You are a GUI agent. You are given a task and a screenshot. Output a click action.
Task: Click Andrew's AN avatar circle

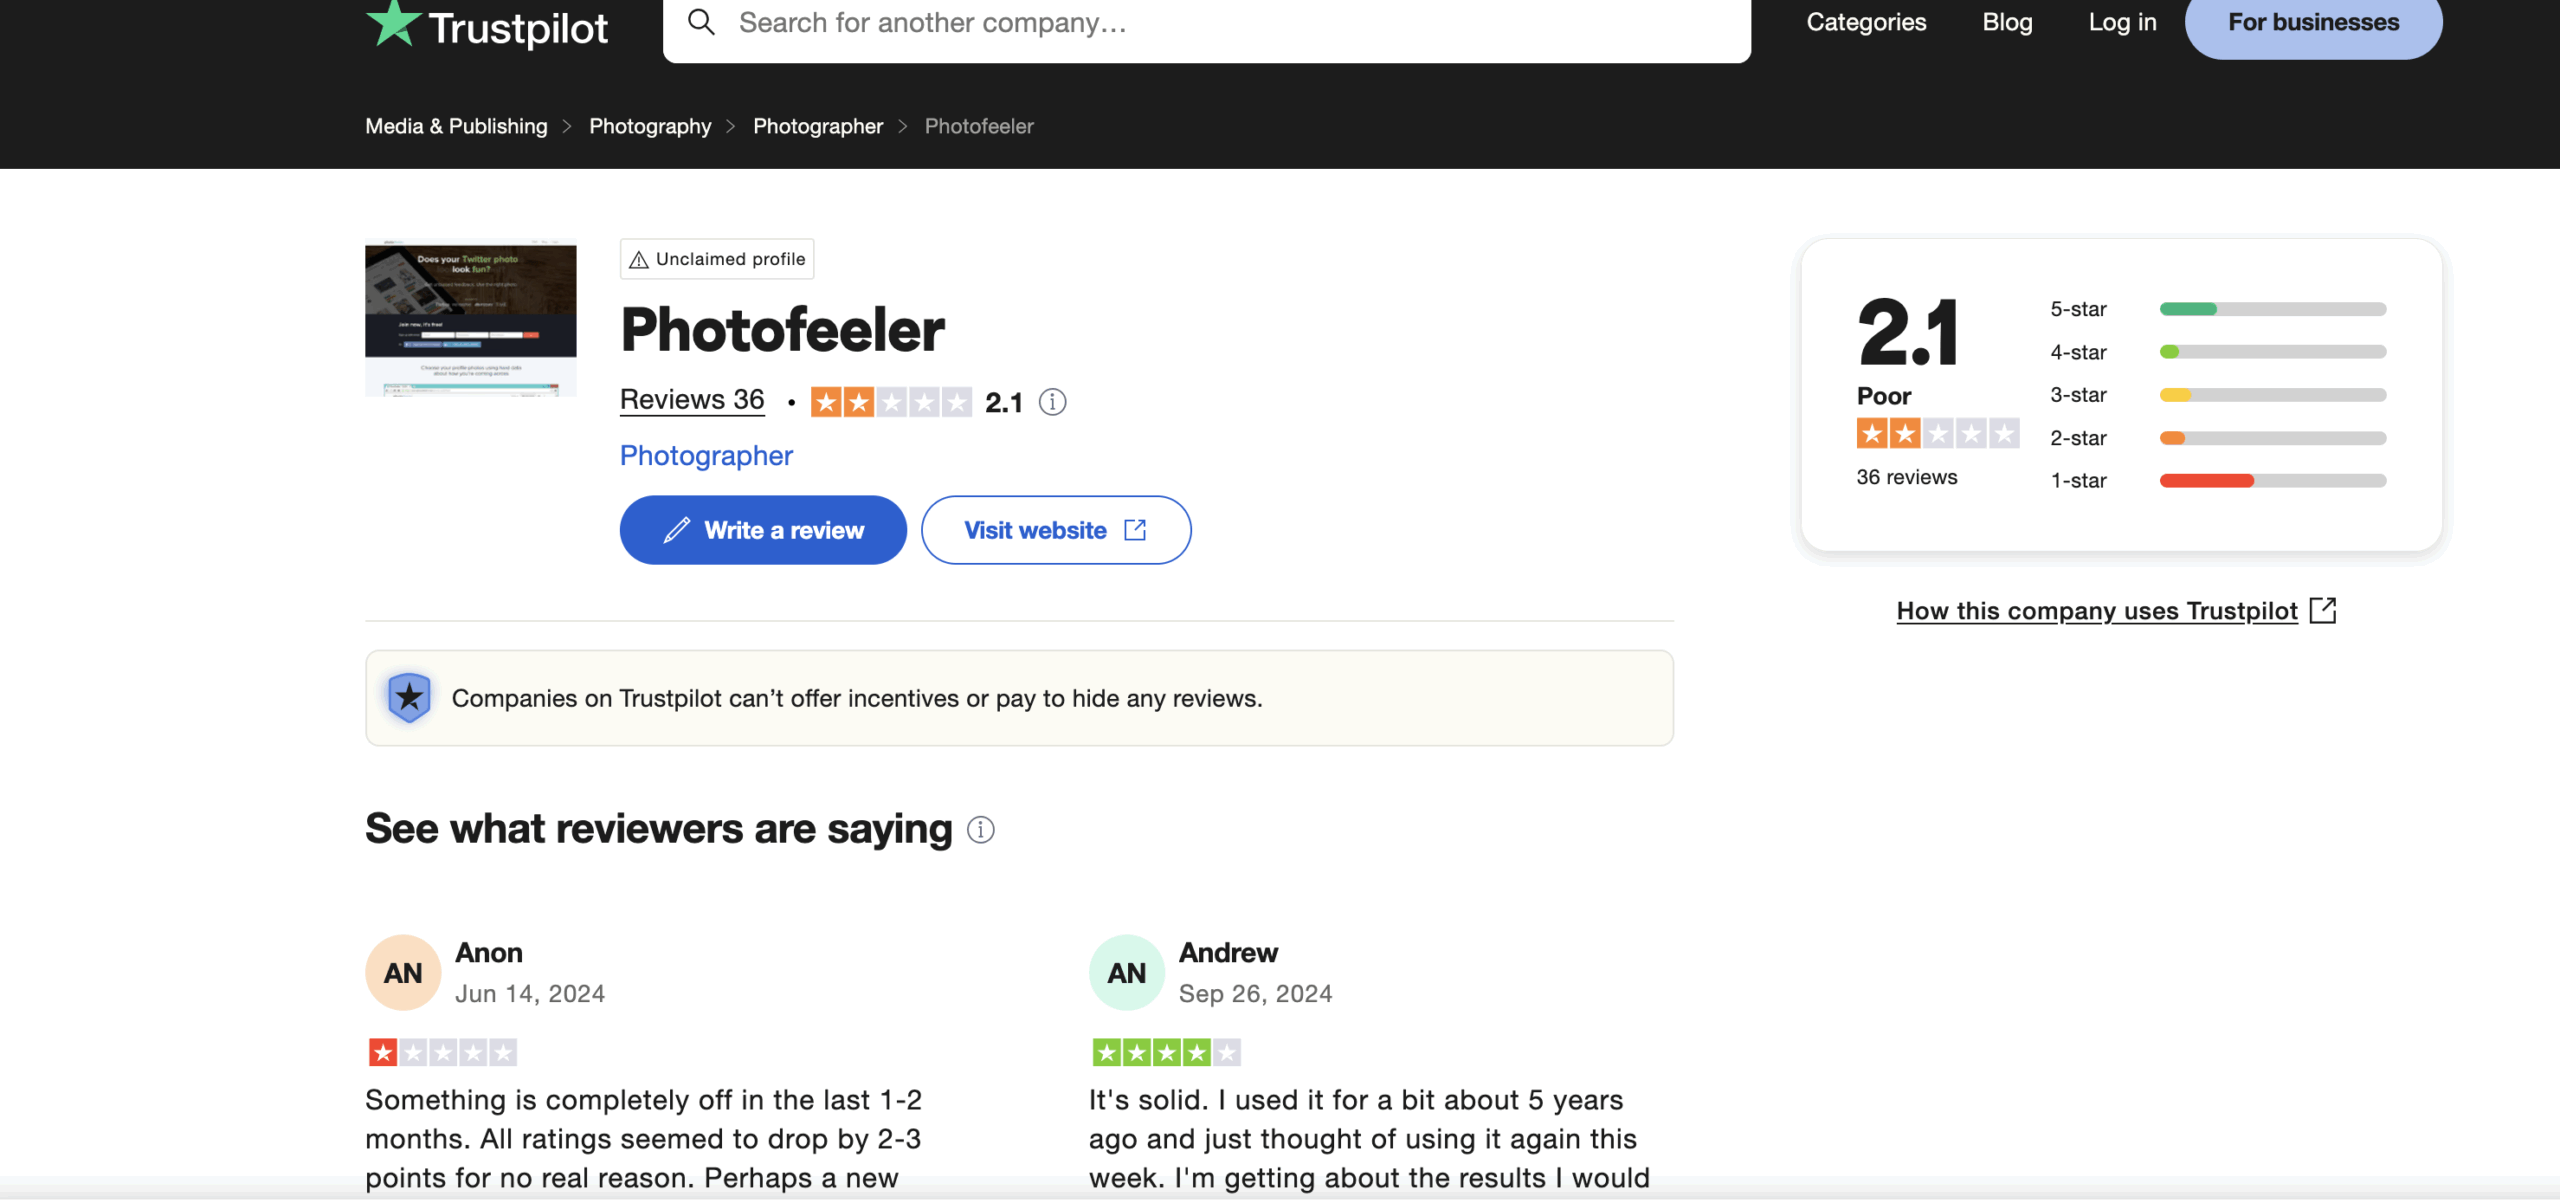(x=1127, y=973)
